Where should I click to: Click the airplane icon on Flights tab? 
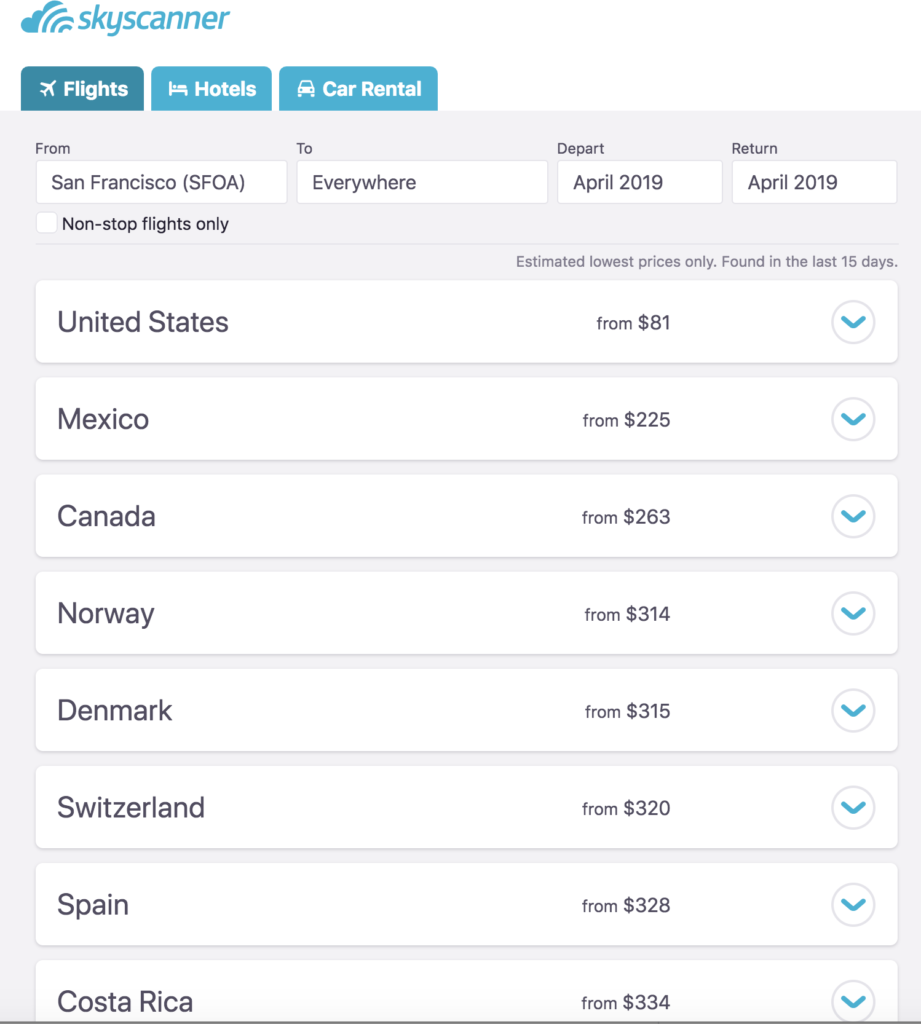click(47, 89)
